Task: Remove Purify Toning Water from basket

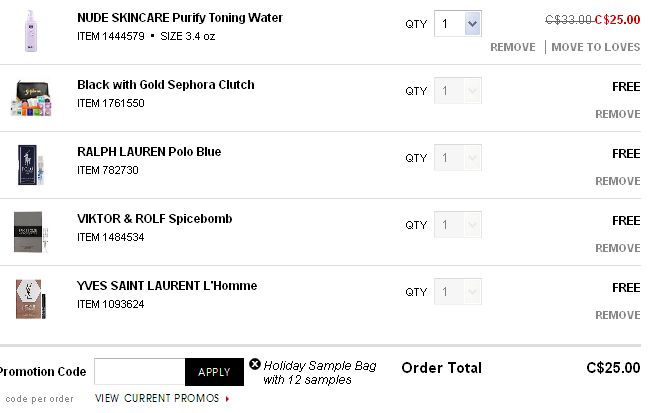Action: pyautogui.click(x=513, y=47)
